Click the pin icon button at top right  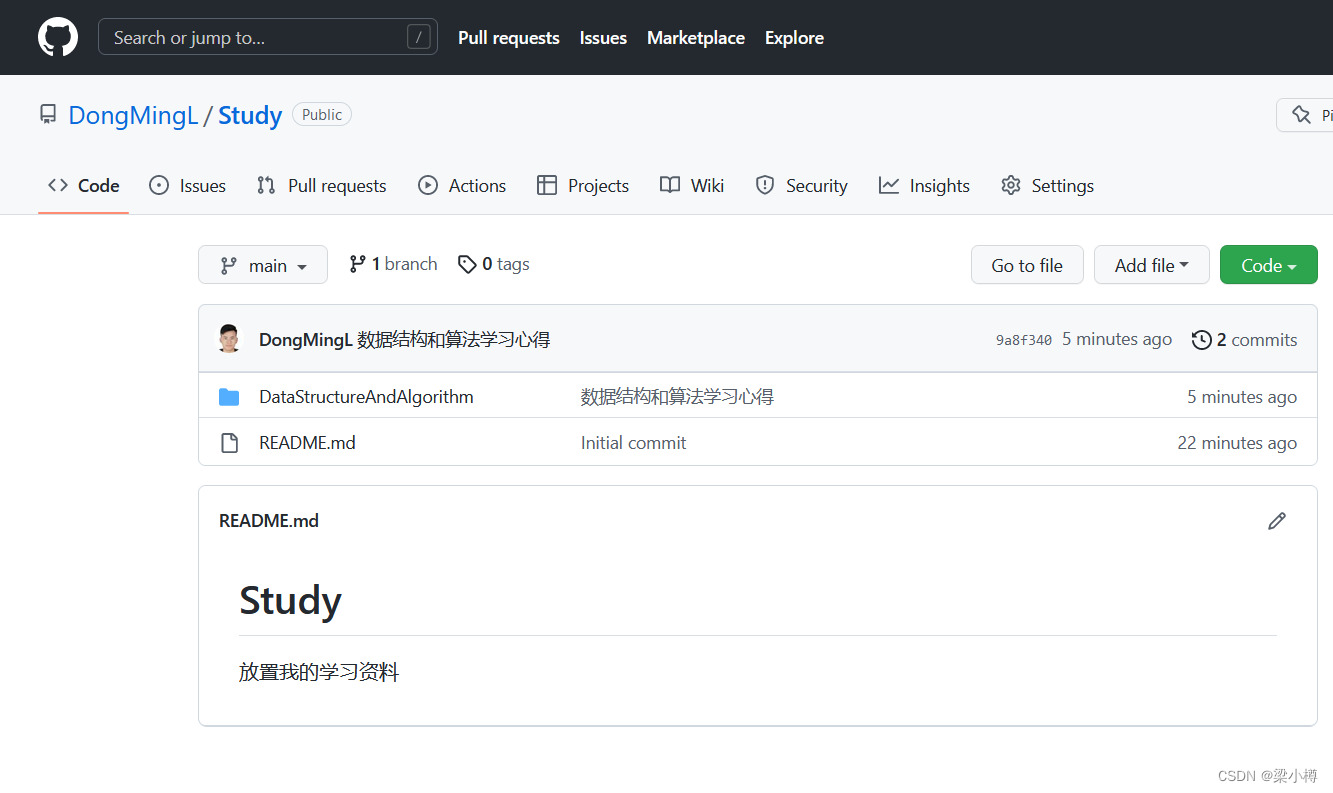tap(1305, 115)
